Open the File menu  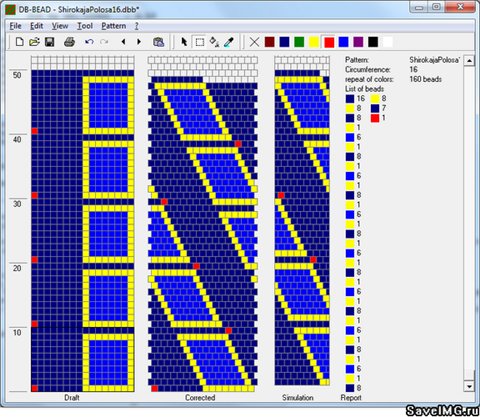(x=15, y=26)
